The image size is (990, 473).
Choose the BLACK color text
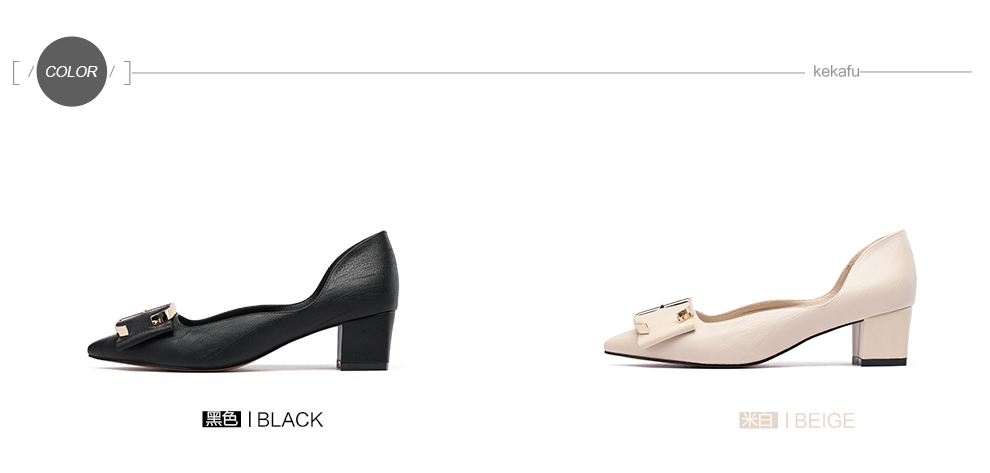pos(290,420)
